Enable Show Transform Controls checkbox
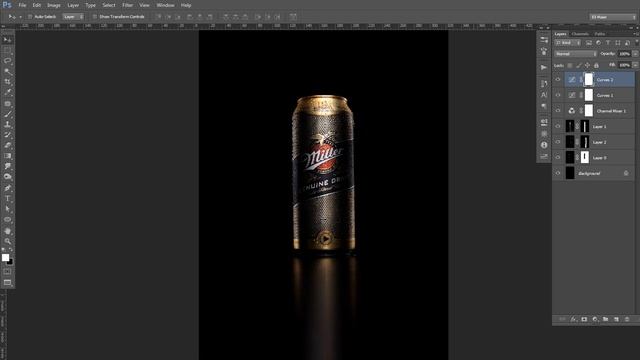 (95, 17)
